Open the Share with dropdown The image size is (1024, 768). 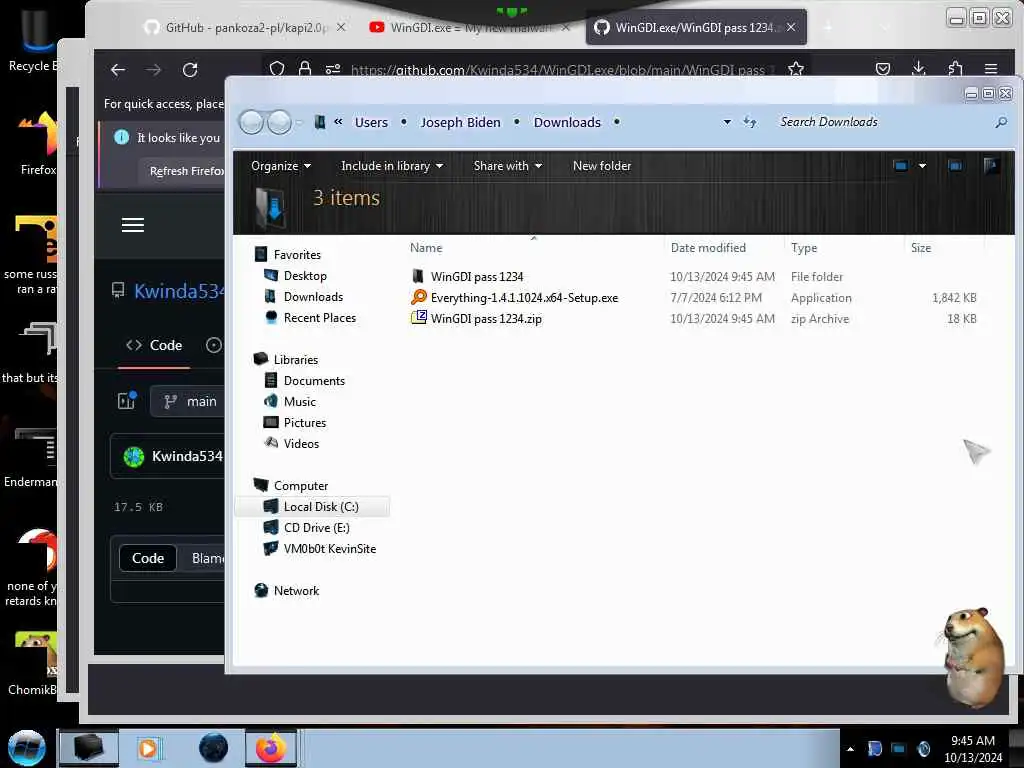(x=507, y=166)
